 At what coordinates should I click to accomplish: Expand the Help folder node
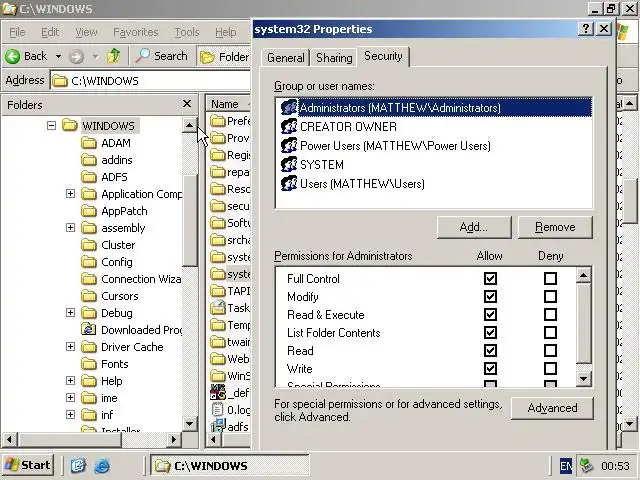70,380
